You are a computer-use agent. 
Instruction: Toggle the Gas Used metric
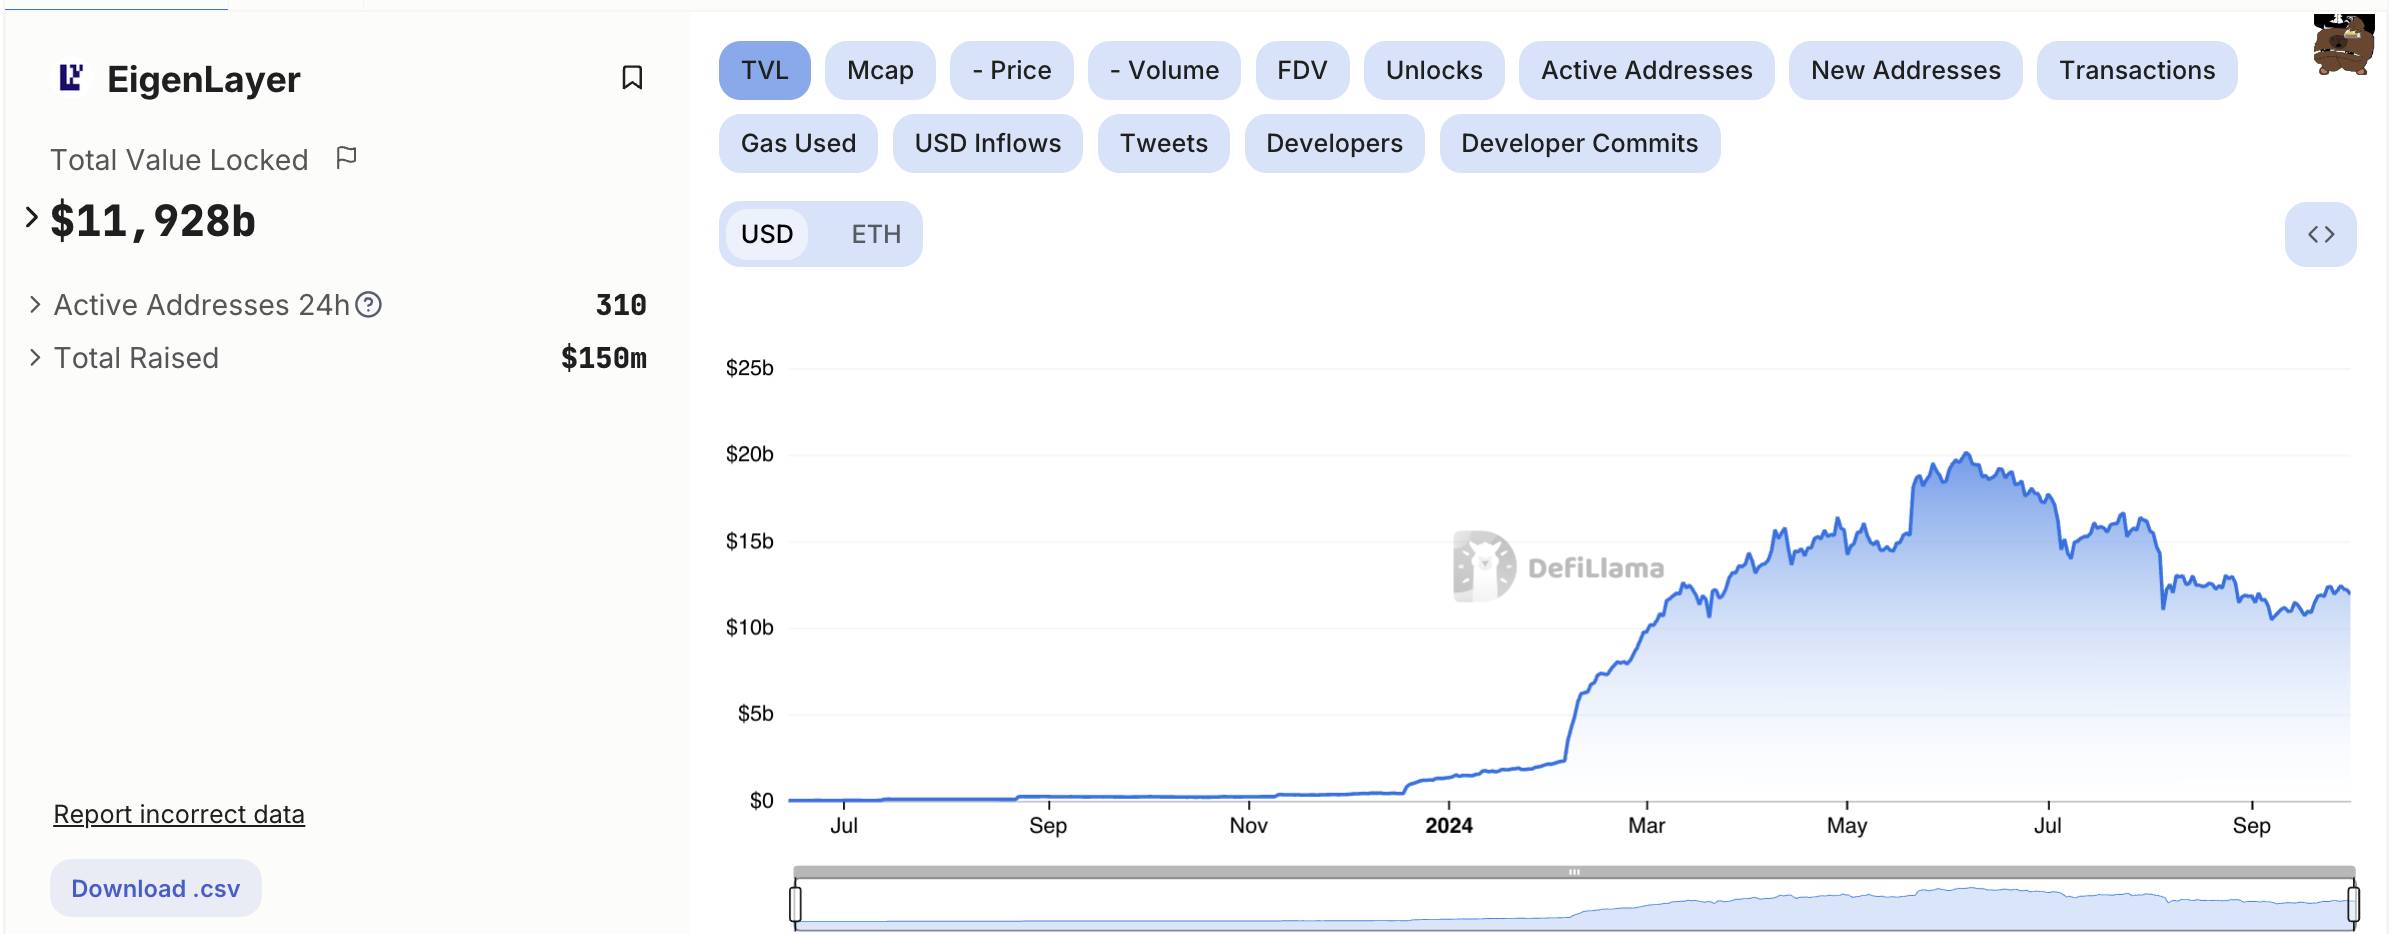click(798, 143)
